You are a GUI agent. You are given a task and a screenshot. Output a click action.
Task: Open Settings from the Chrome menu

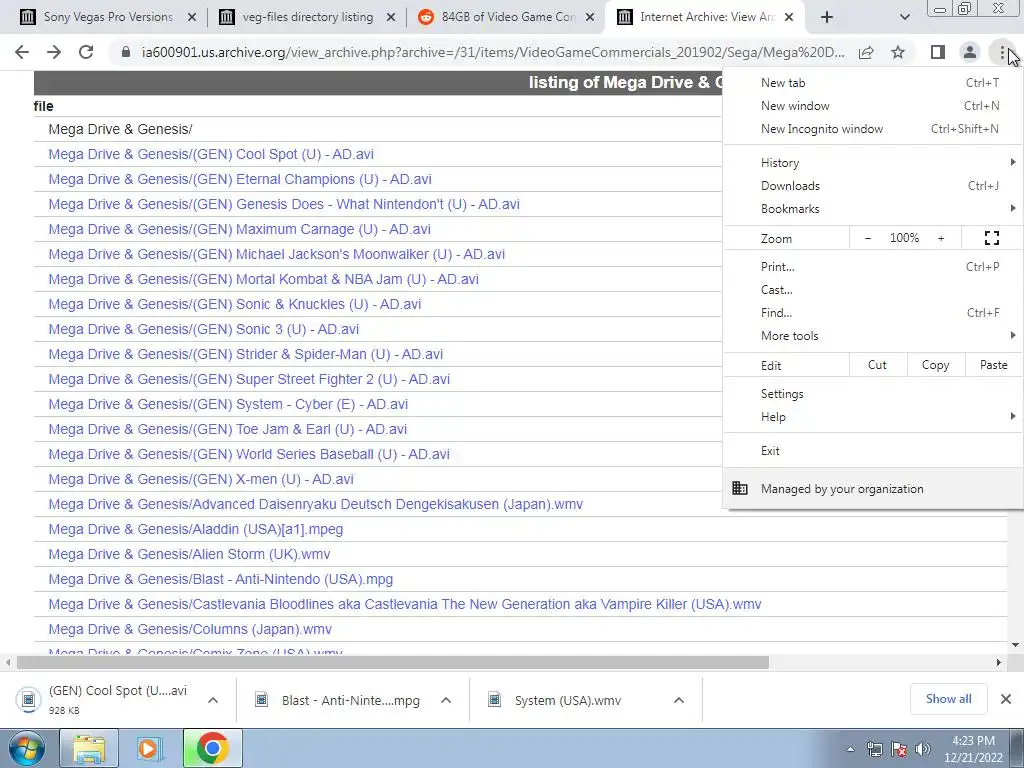tap(872, 394)
